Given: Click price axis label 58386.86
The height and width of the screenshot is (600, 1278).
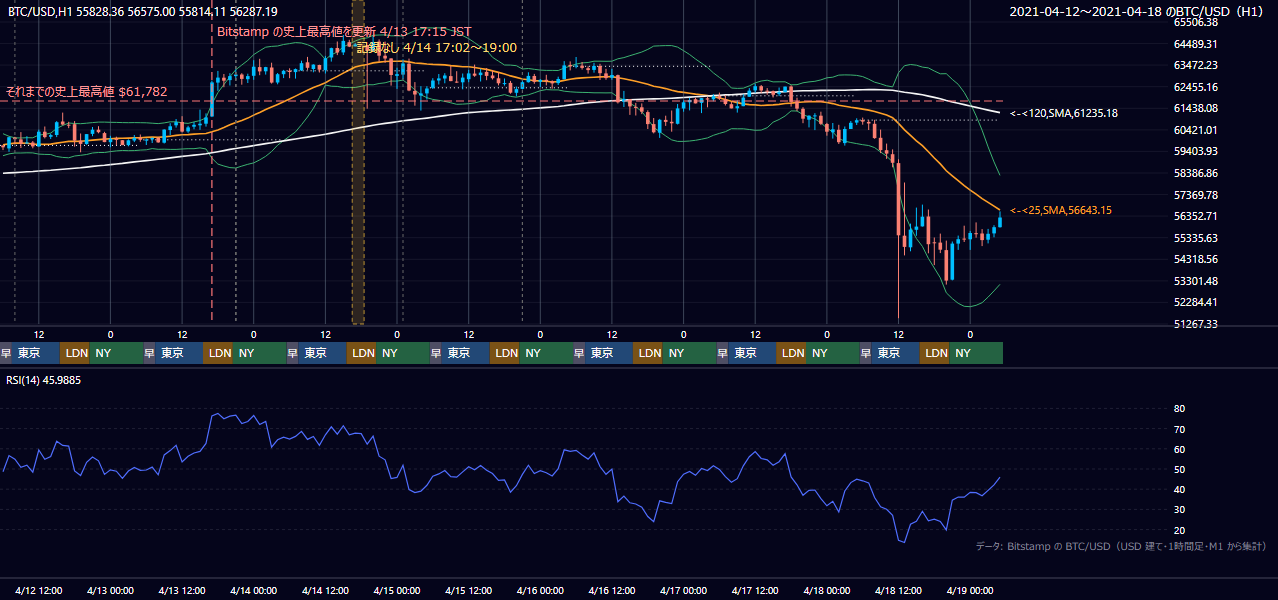Looking at the screenshot, I should tap(1195, 173).
